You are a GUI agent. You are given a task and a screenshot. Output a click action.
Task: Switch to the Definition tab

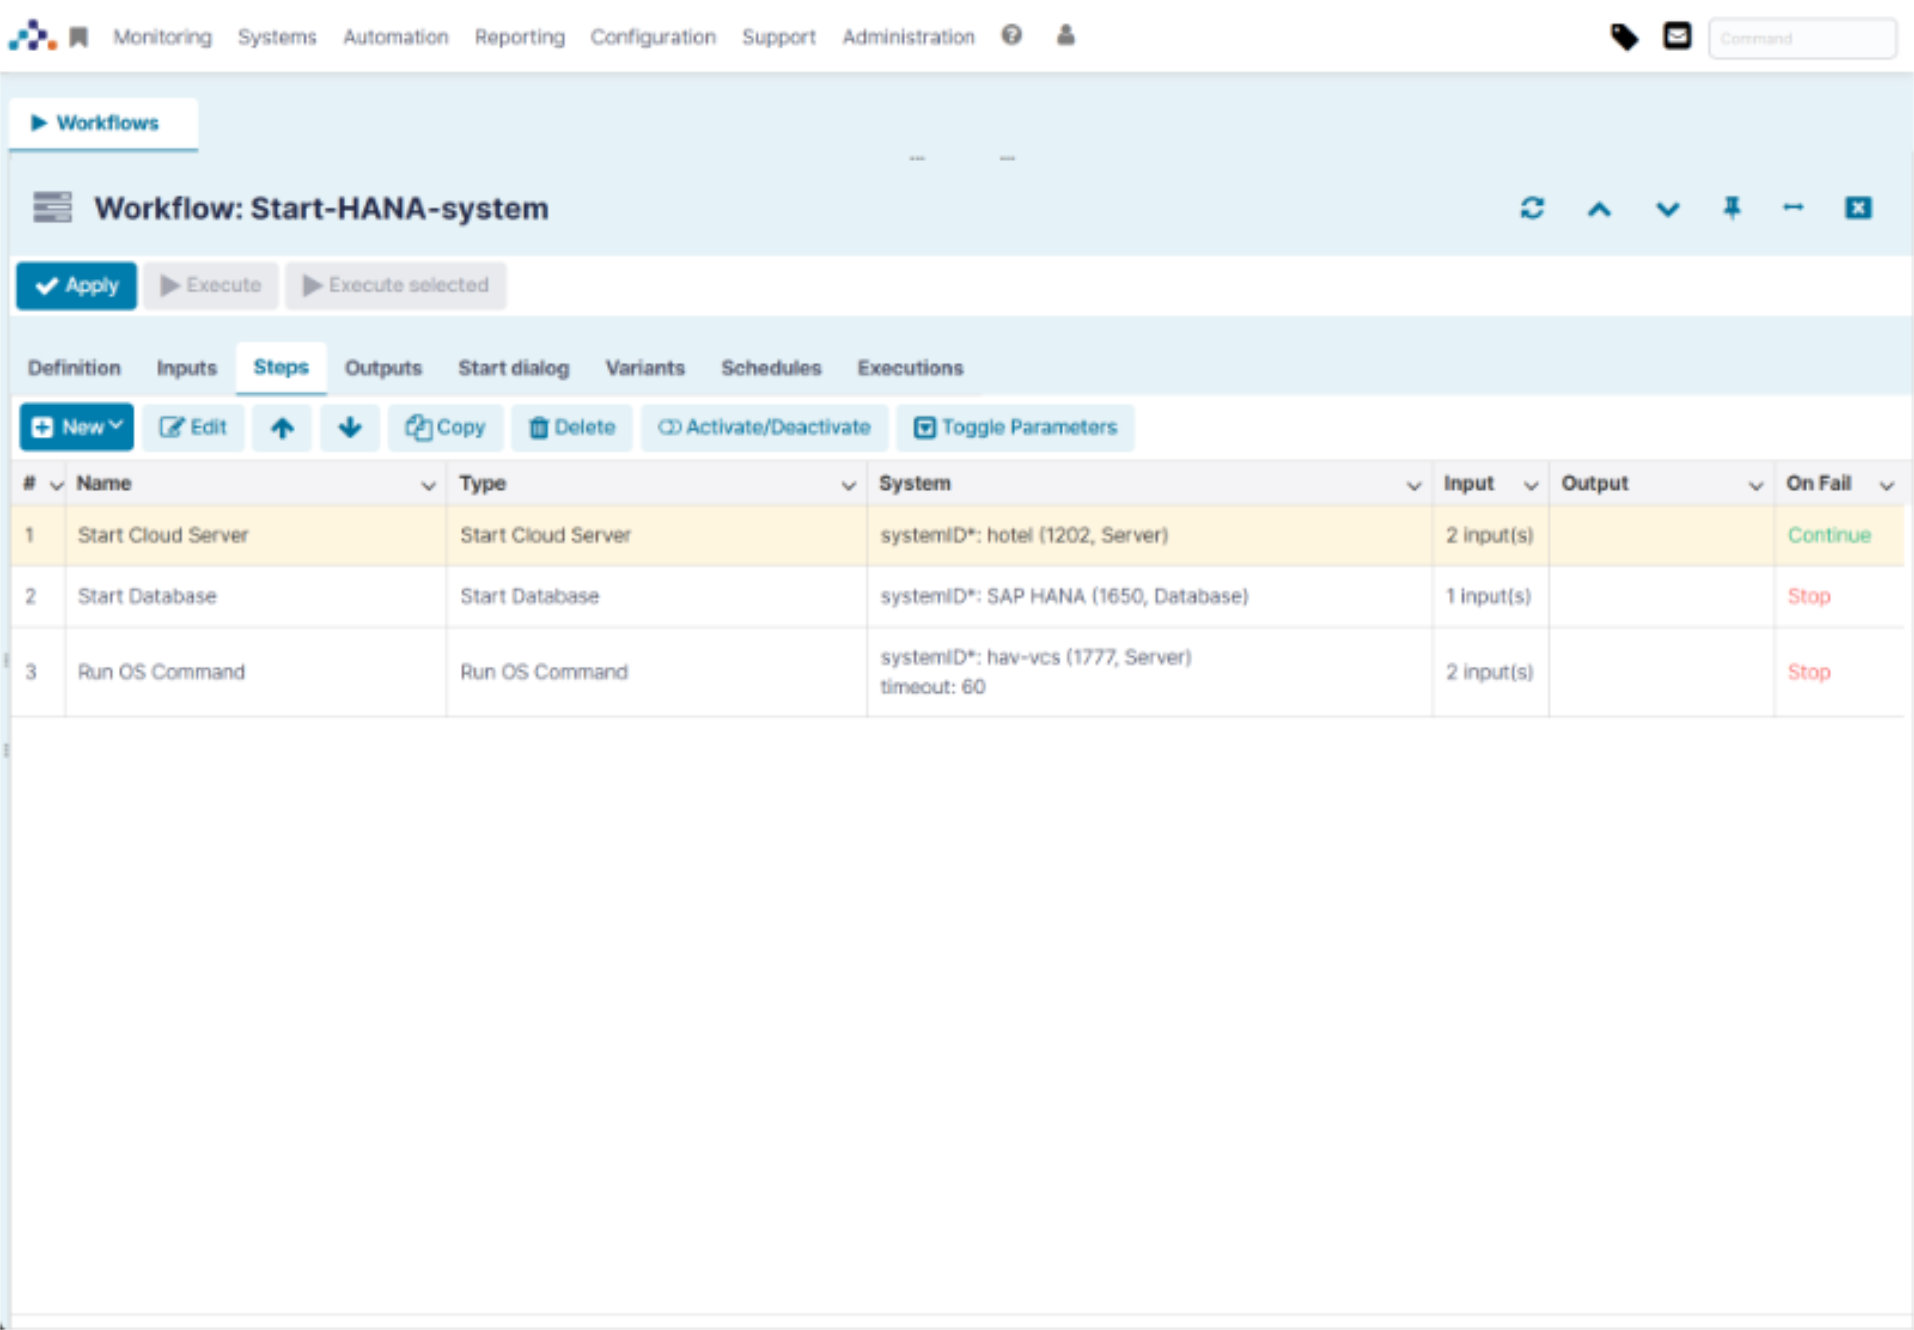click(74, 368)
